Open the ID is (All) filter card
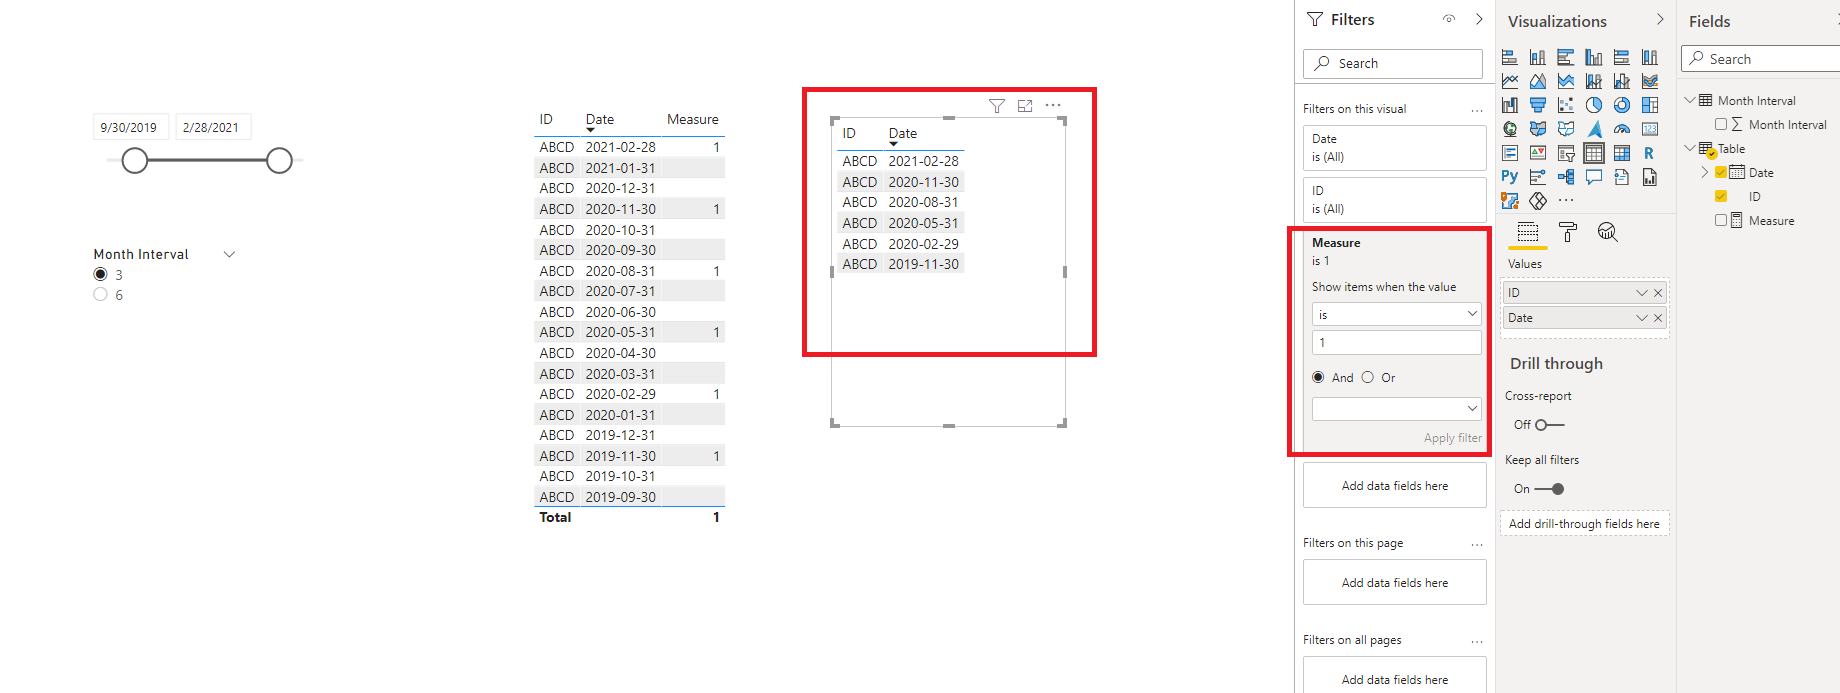Viewport: 1840px width, 693px height. pyautogui.click(x=1394, y=200)
